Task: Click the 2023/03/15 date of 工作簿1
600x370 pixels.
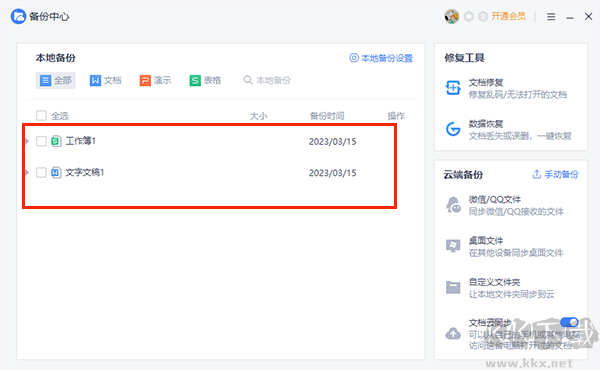Action: coord(333,142)
